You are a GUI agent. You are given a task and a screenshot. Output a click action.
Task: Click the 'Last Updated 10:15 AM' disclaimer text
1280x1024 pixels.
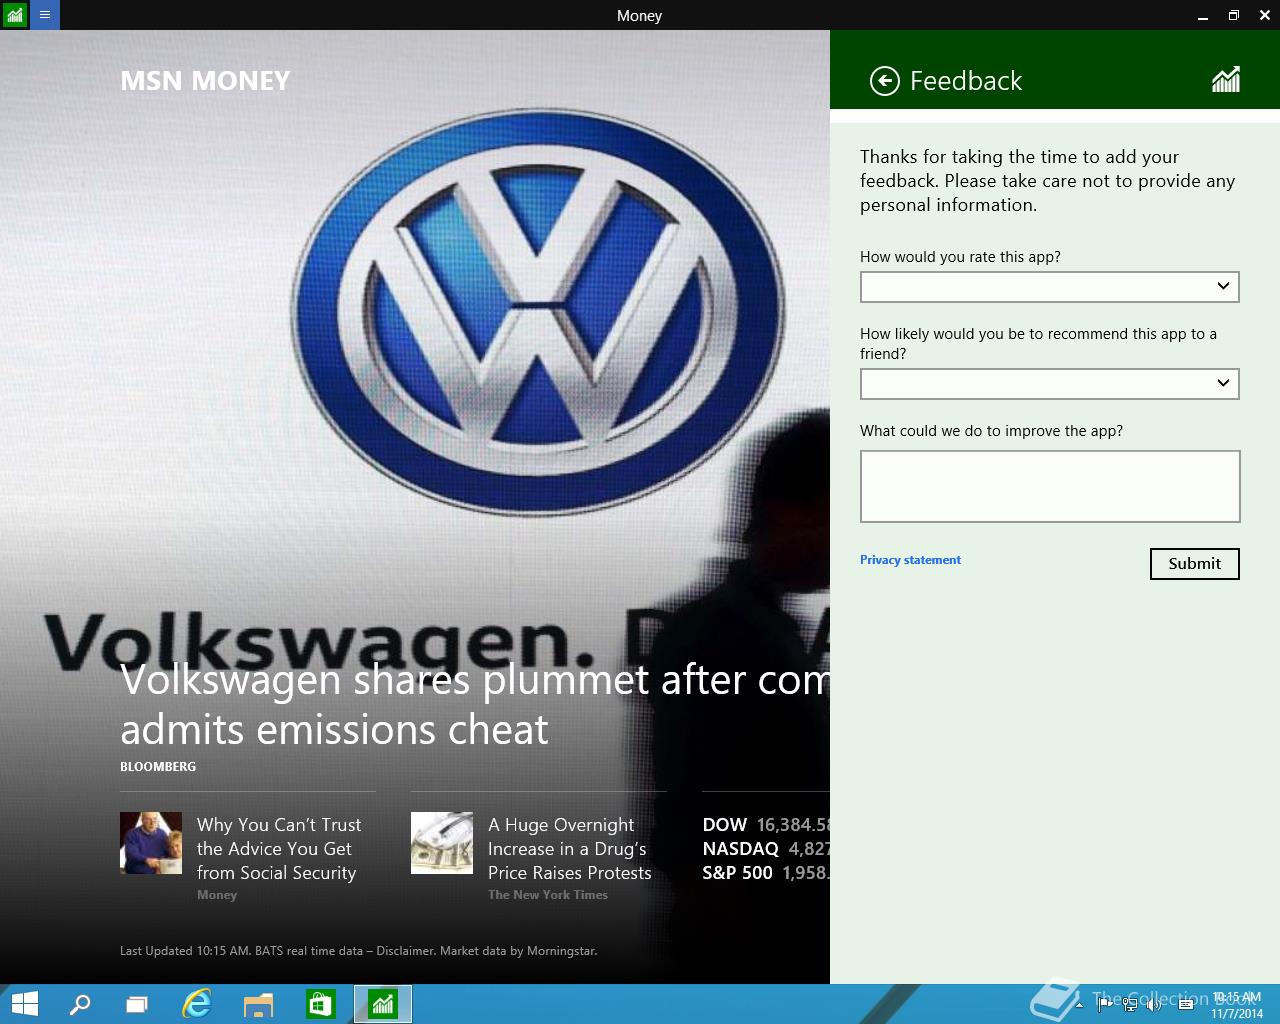point(358,951)
